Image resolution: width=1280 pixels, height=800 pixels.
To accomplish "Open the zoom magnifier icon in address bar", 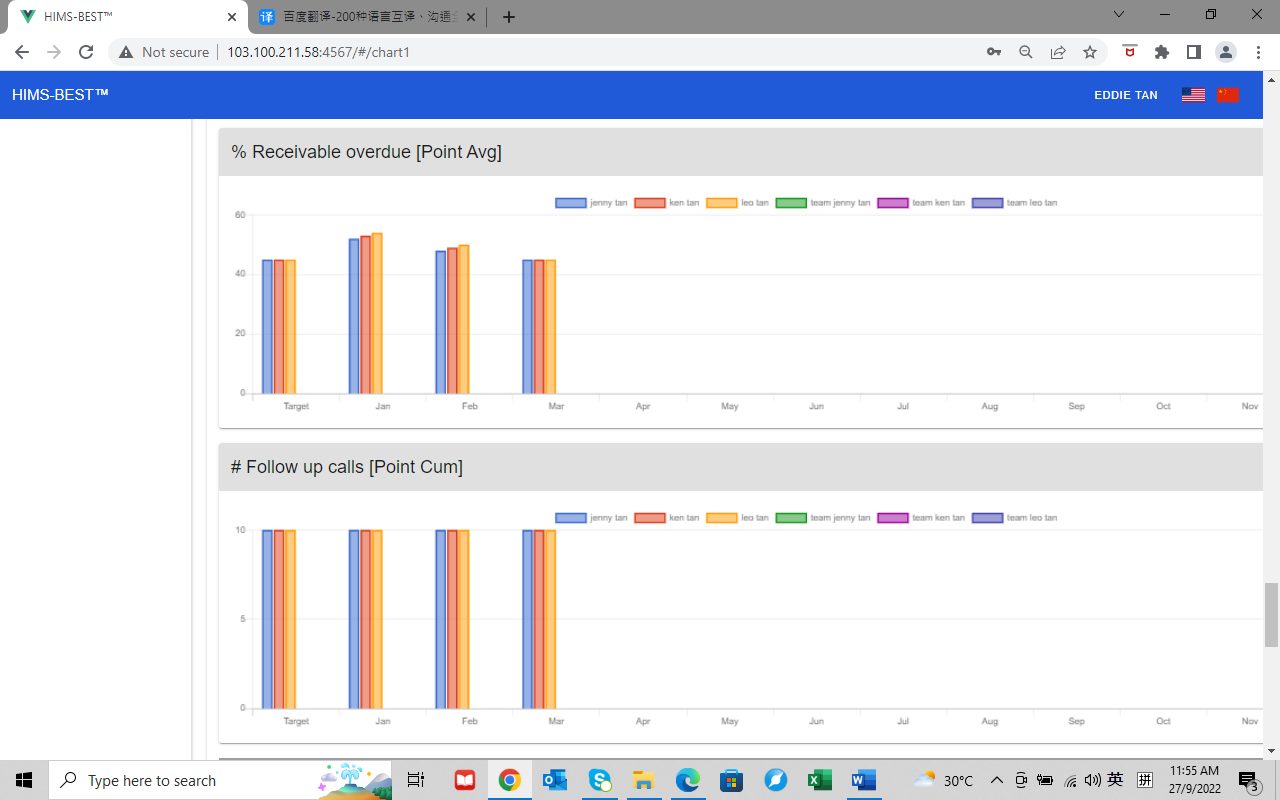I will pos(1025,52).
